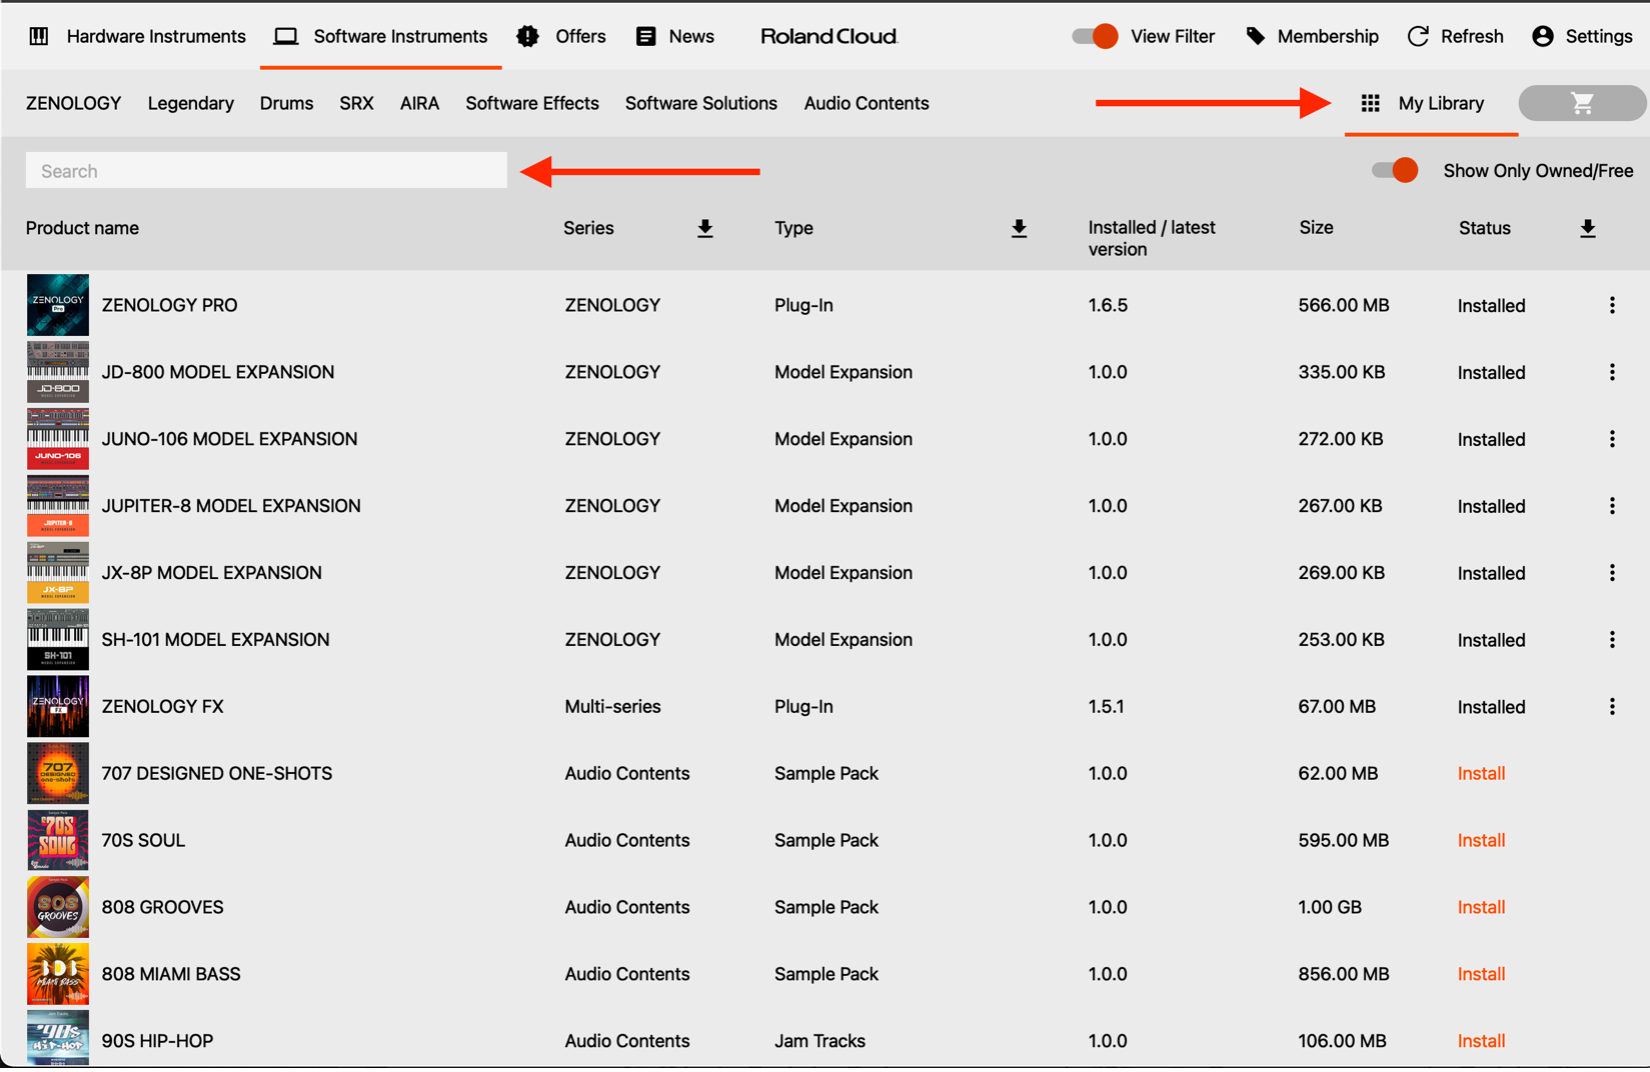This screenshot has width=1650, height=1072.
Task: Switch to the Software Instruments tab
Action: (380, 36)
